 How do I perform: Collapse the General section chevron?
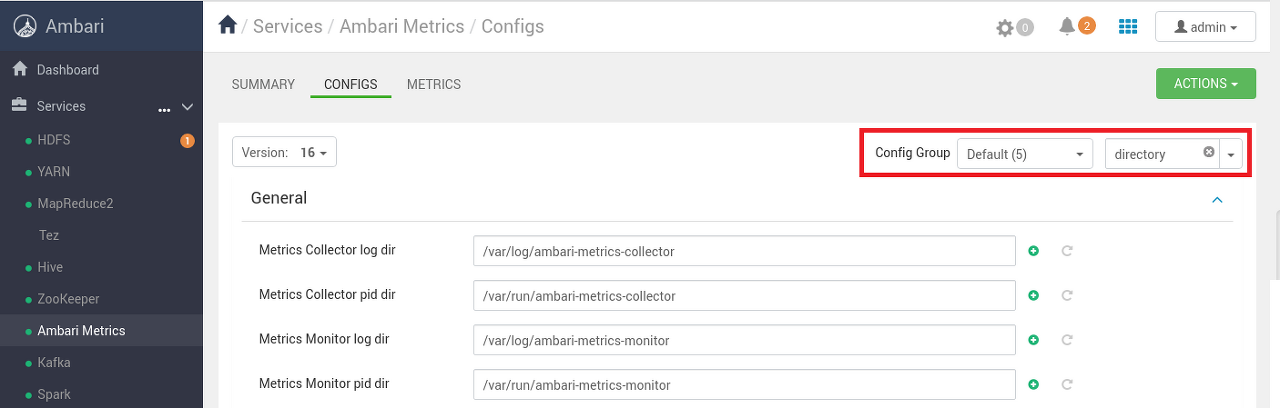click(1217, 200)
